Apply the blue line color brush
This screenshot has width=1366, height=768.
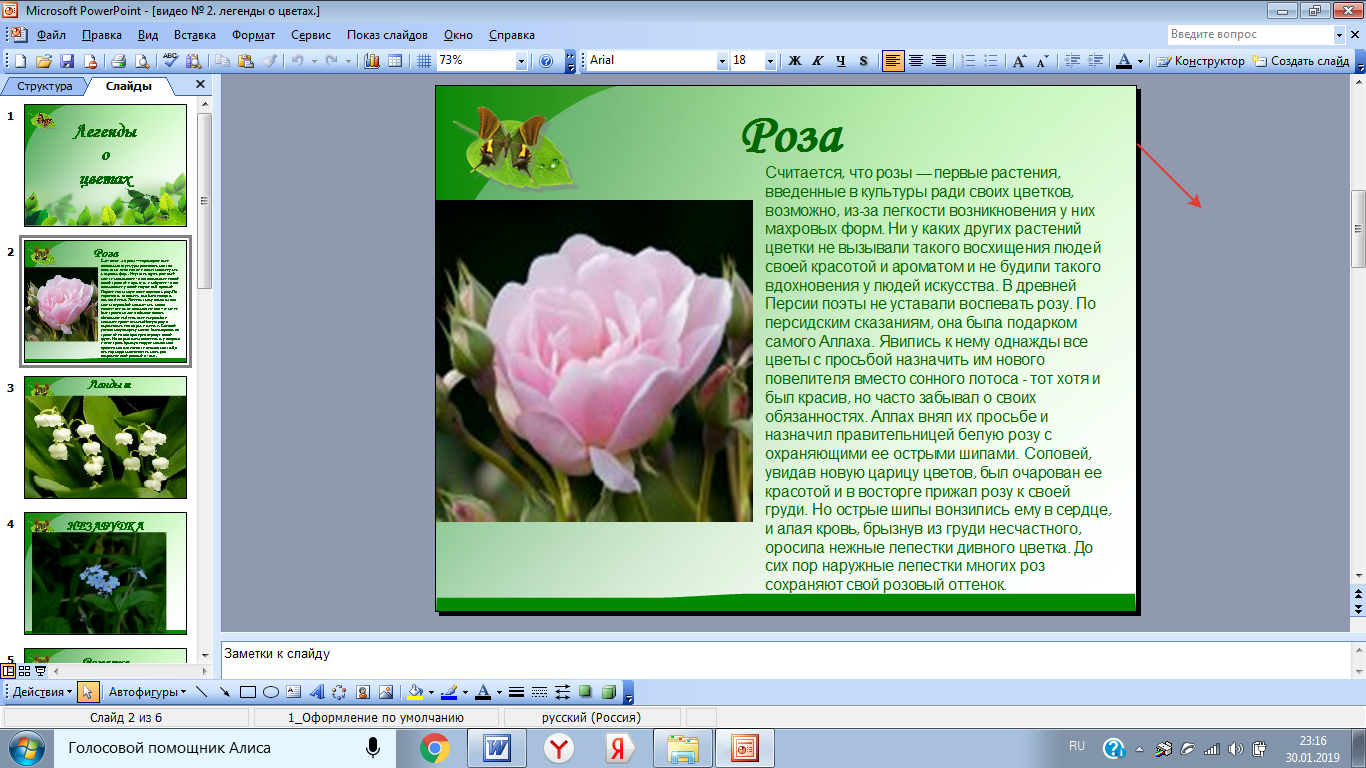pos(449,692)
